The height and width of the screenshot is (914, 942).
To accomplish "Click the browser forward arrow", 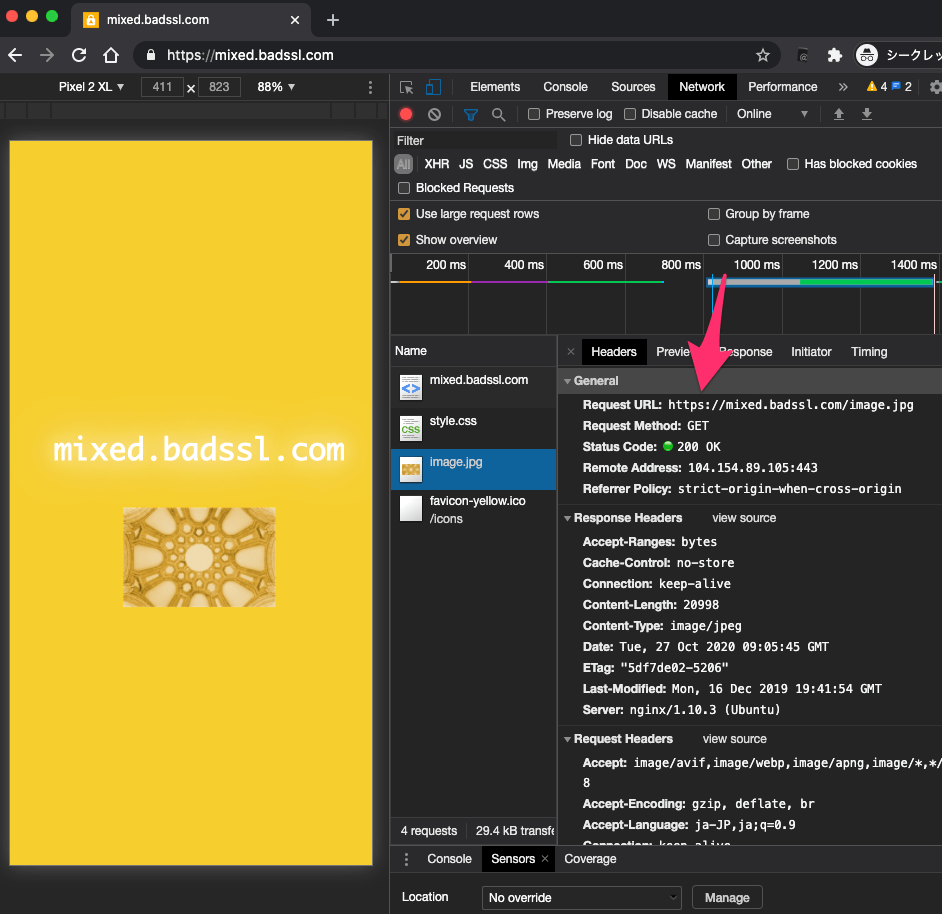I will 47,55.
